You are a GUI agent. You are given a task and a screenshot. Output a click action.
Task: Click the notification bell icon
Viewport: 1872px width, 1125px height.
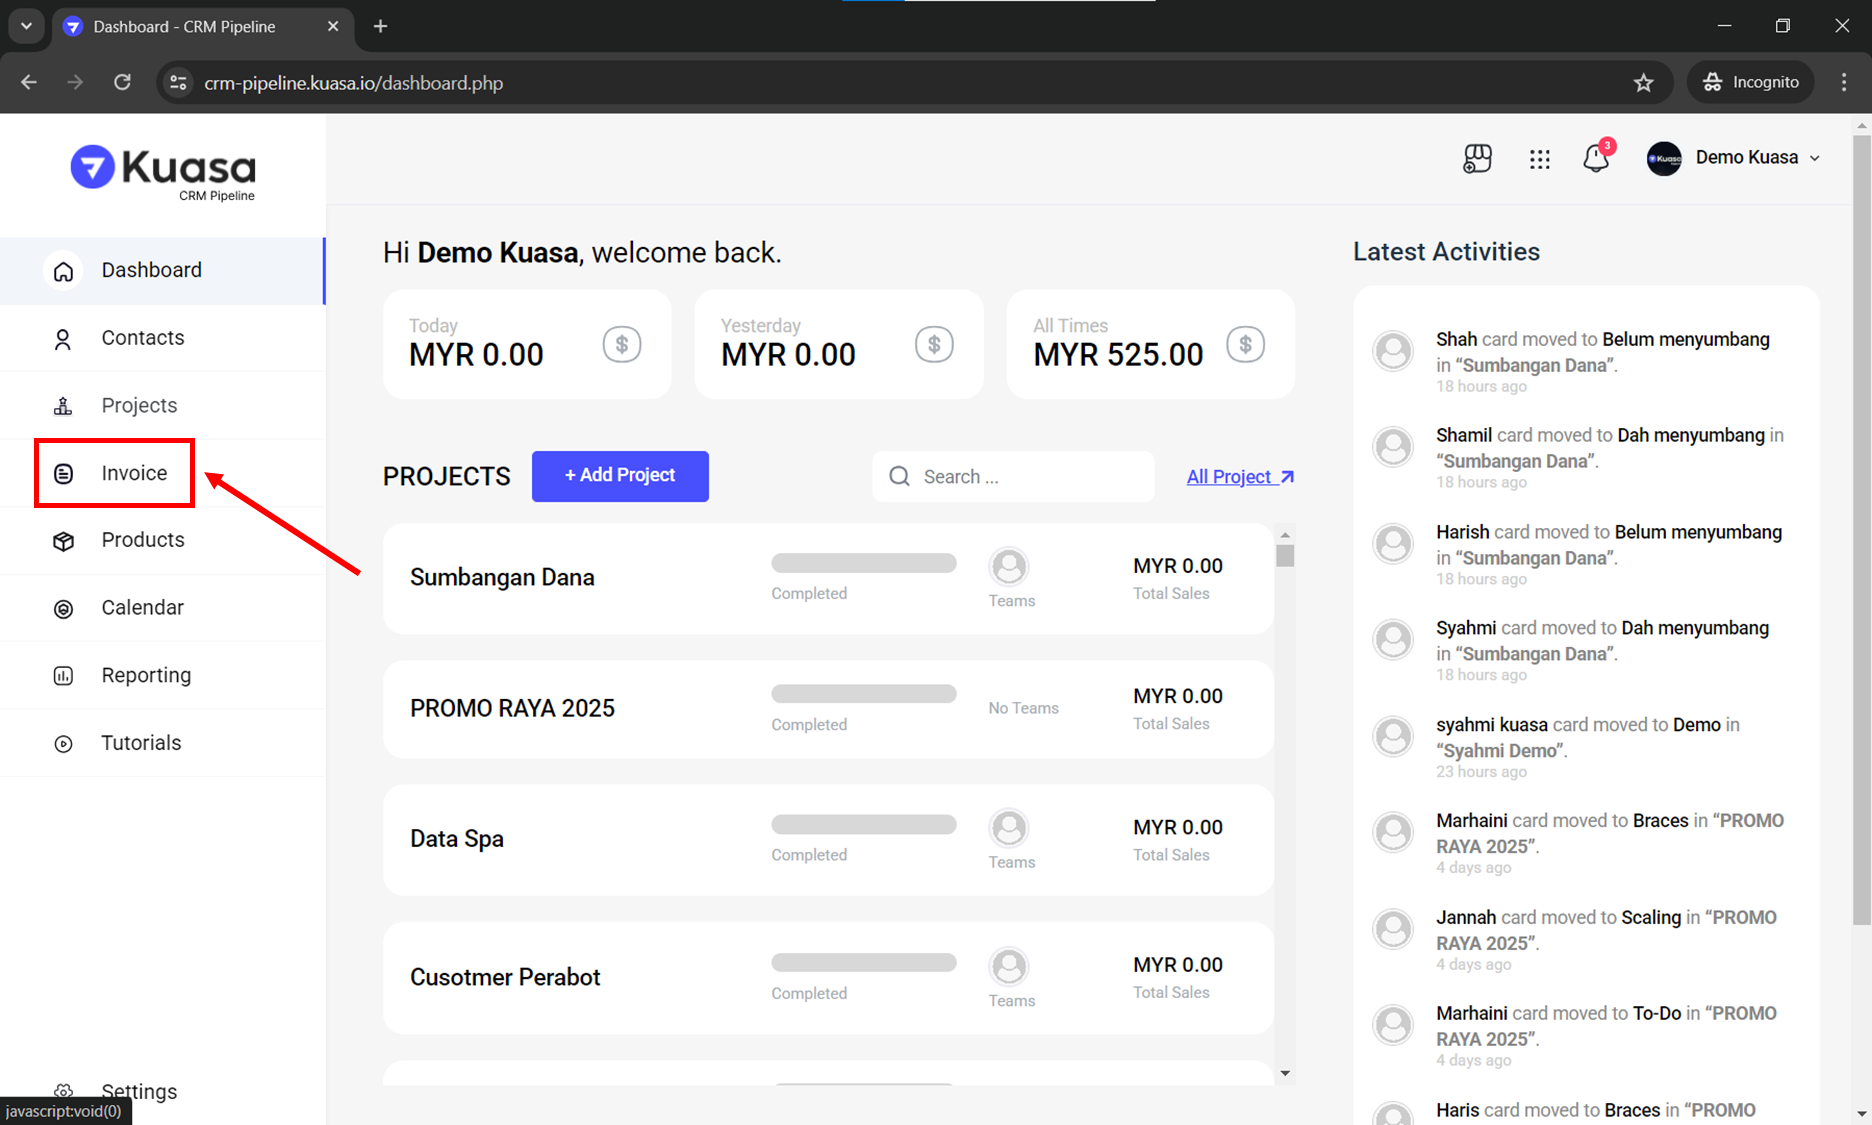pos(1595,158)
